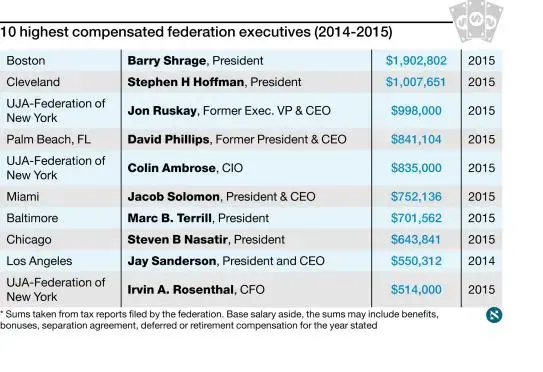
Task: Click Colin Ambrose, CIO entry
Action: coord(185,168)
